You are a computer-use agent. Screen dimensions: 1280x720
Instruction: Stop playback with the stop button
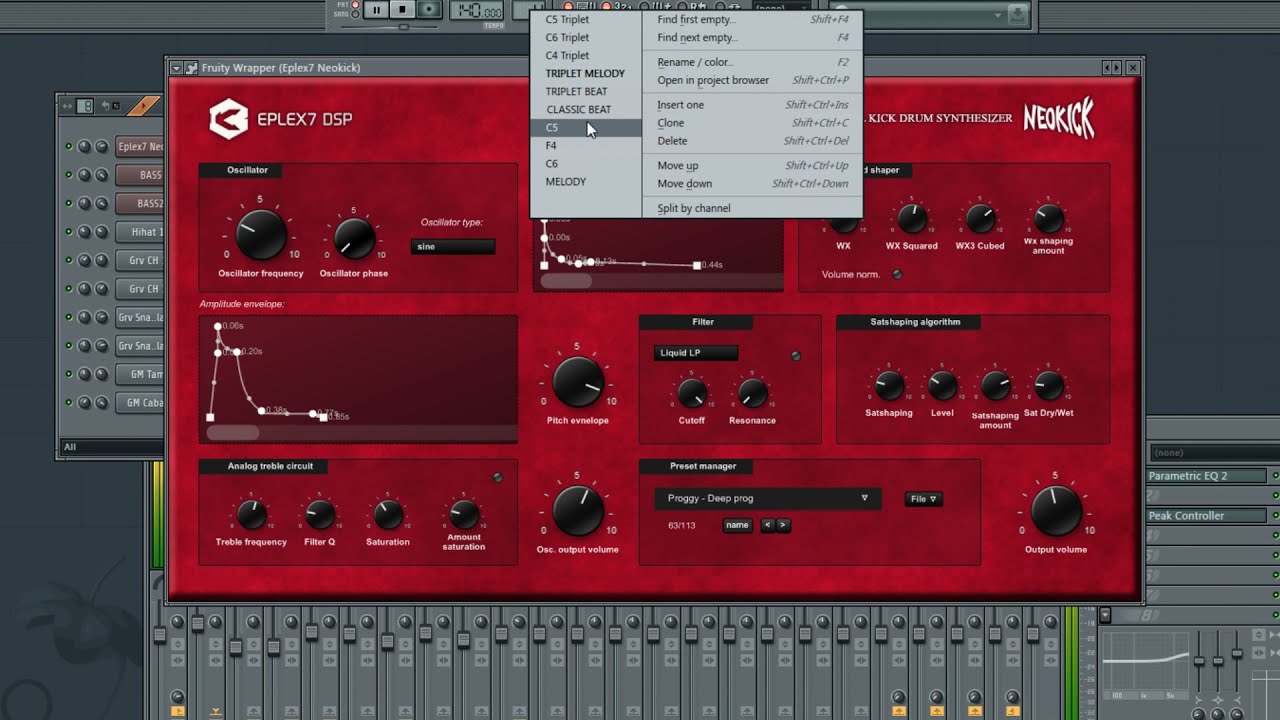point(402,10)
